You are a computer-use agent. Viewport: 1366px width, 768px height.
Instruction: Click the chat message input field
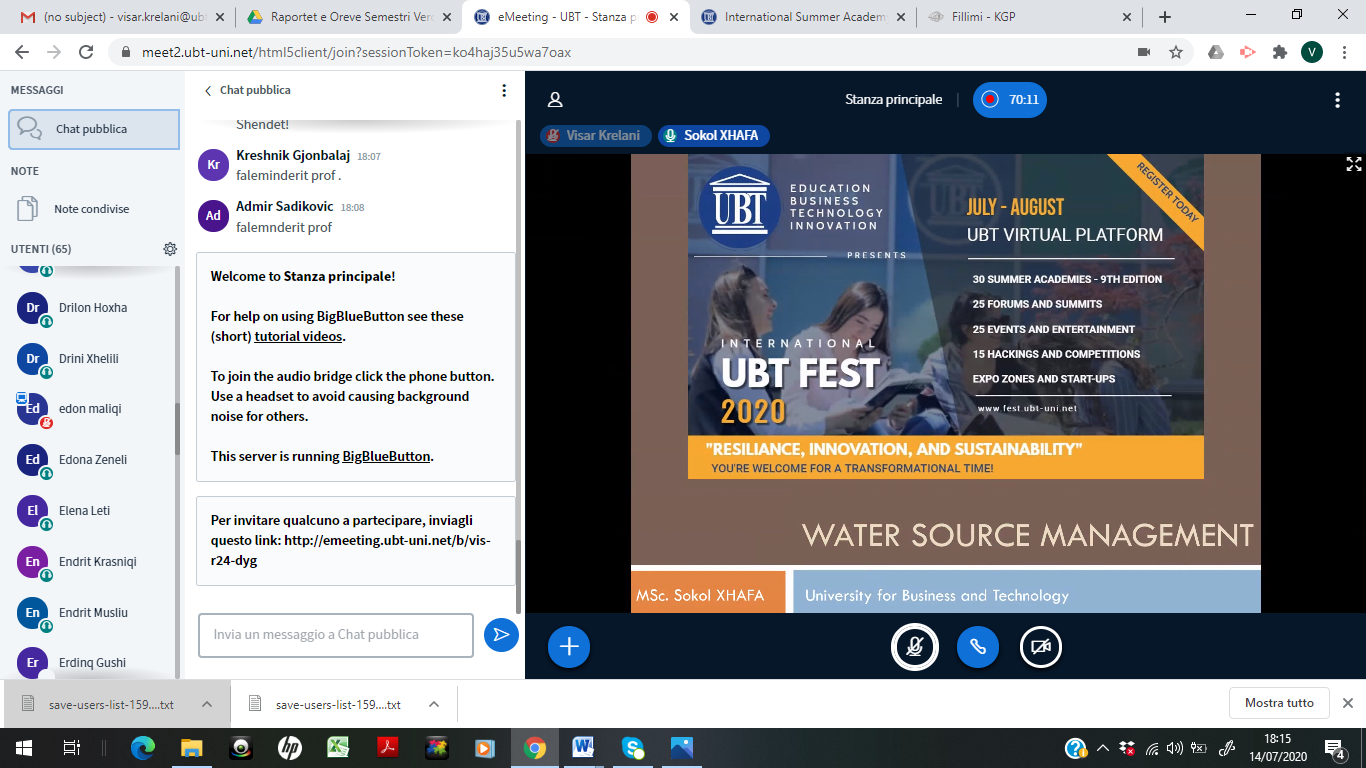pyautogui.click(x=335, y=635)
